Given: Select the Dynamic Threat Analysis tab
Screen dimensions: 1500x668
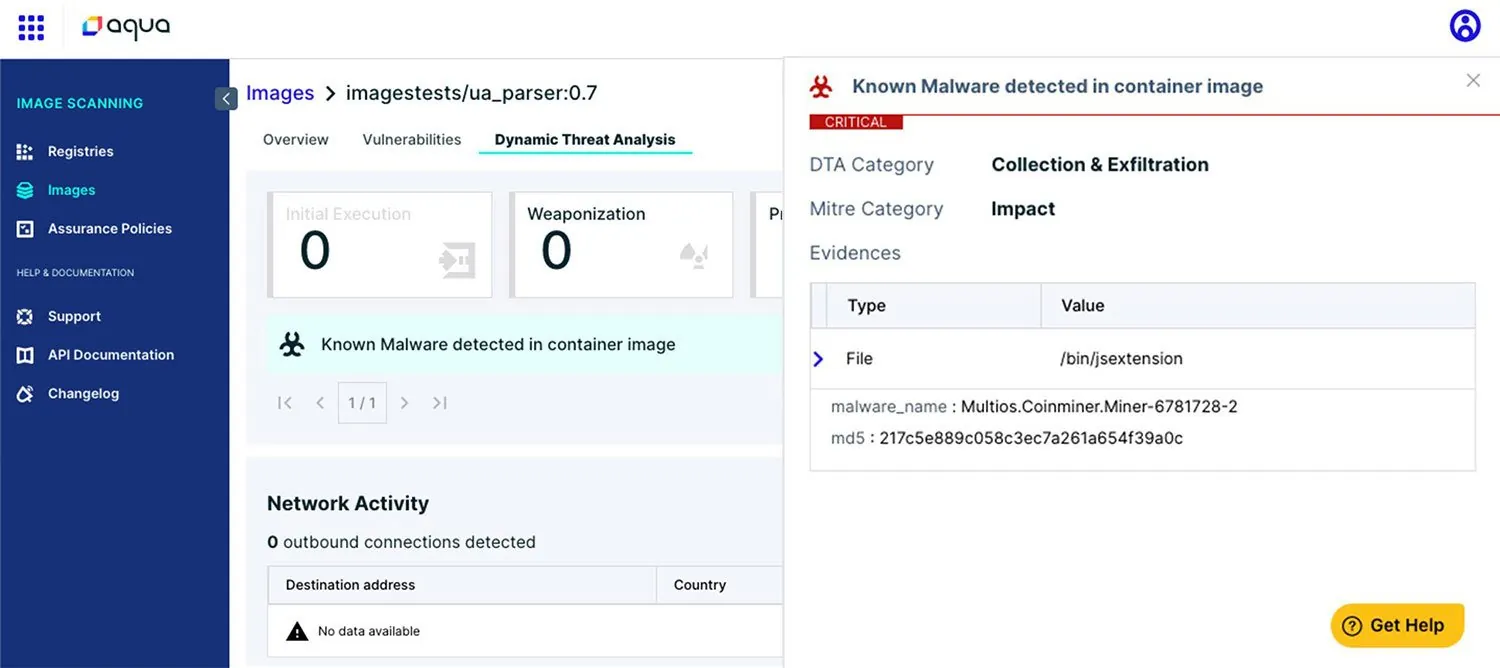Looking at the screenshot, I should pyautogui.click(x=585, y=140).
